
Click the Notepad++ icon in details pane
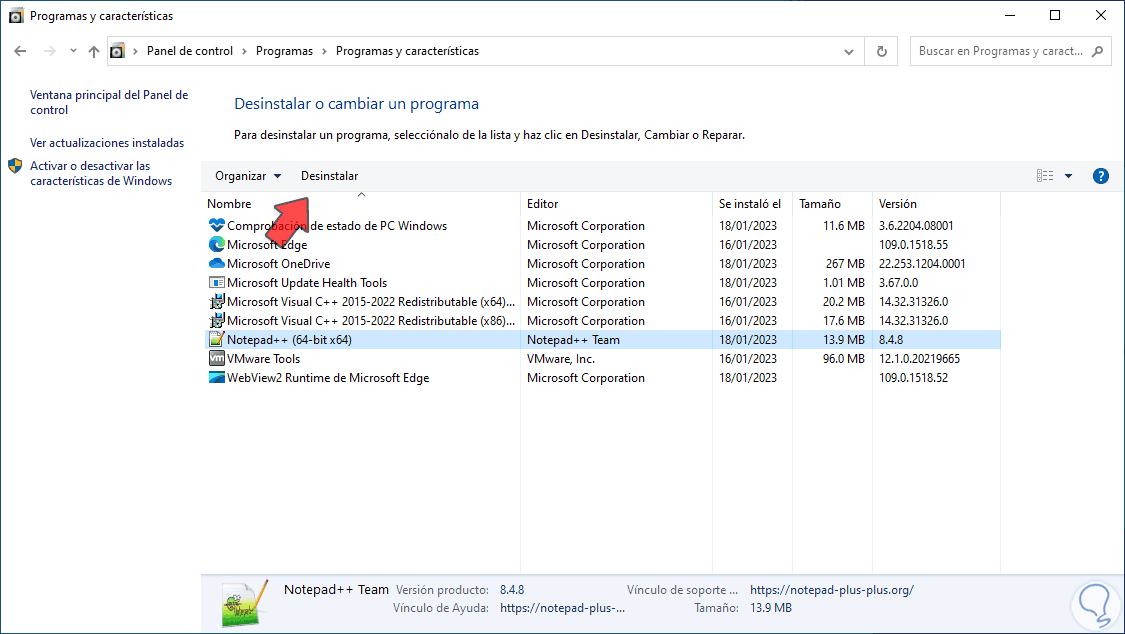245,602
